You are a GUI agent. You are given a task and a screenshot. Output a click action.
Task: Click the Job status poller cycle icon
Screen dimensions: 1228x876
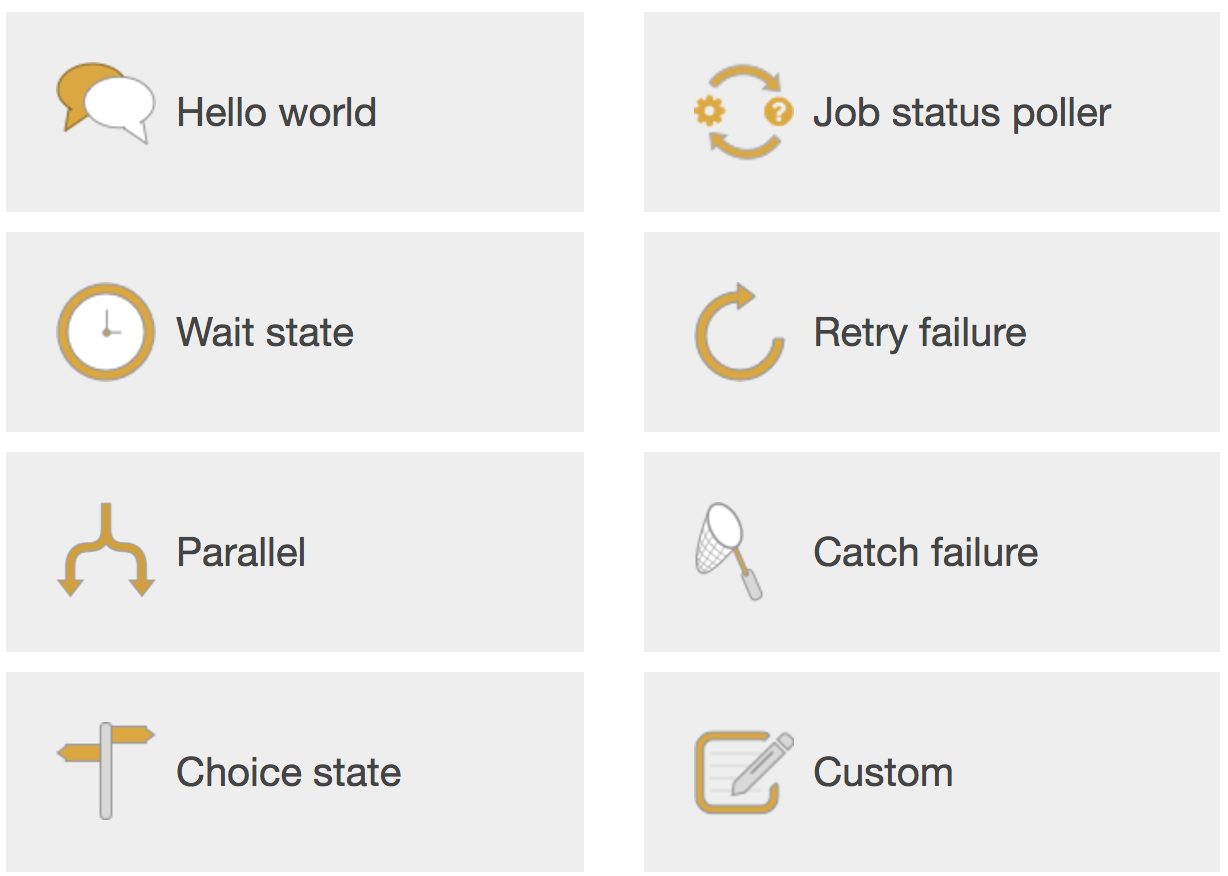pyautogui.click(x=743, y=112)
